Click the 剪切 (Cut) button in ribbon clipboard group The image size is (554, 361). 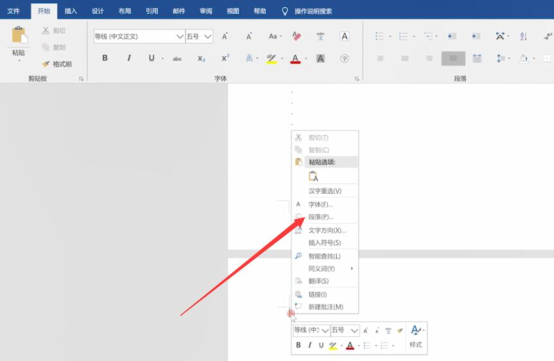(54, 31)
